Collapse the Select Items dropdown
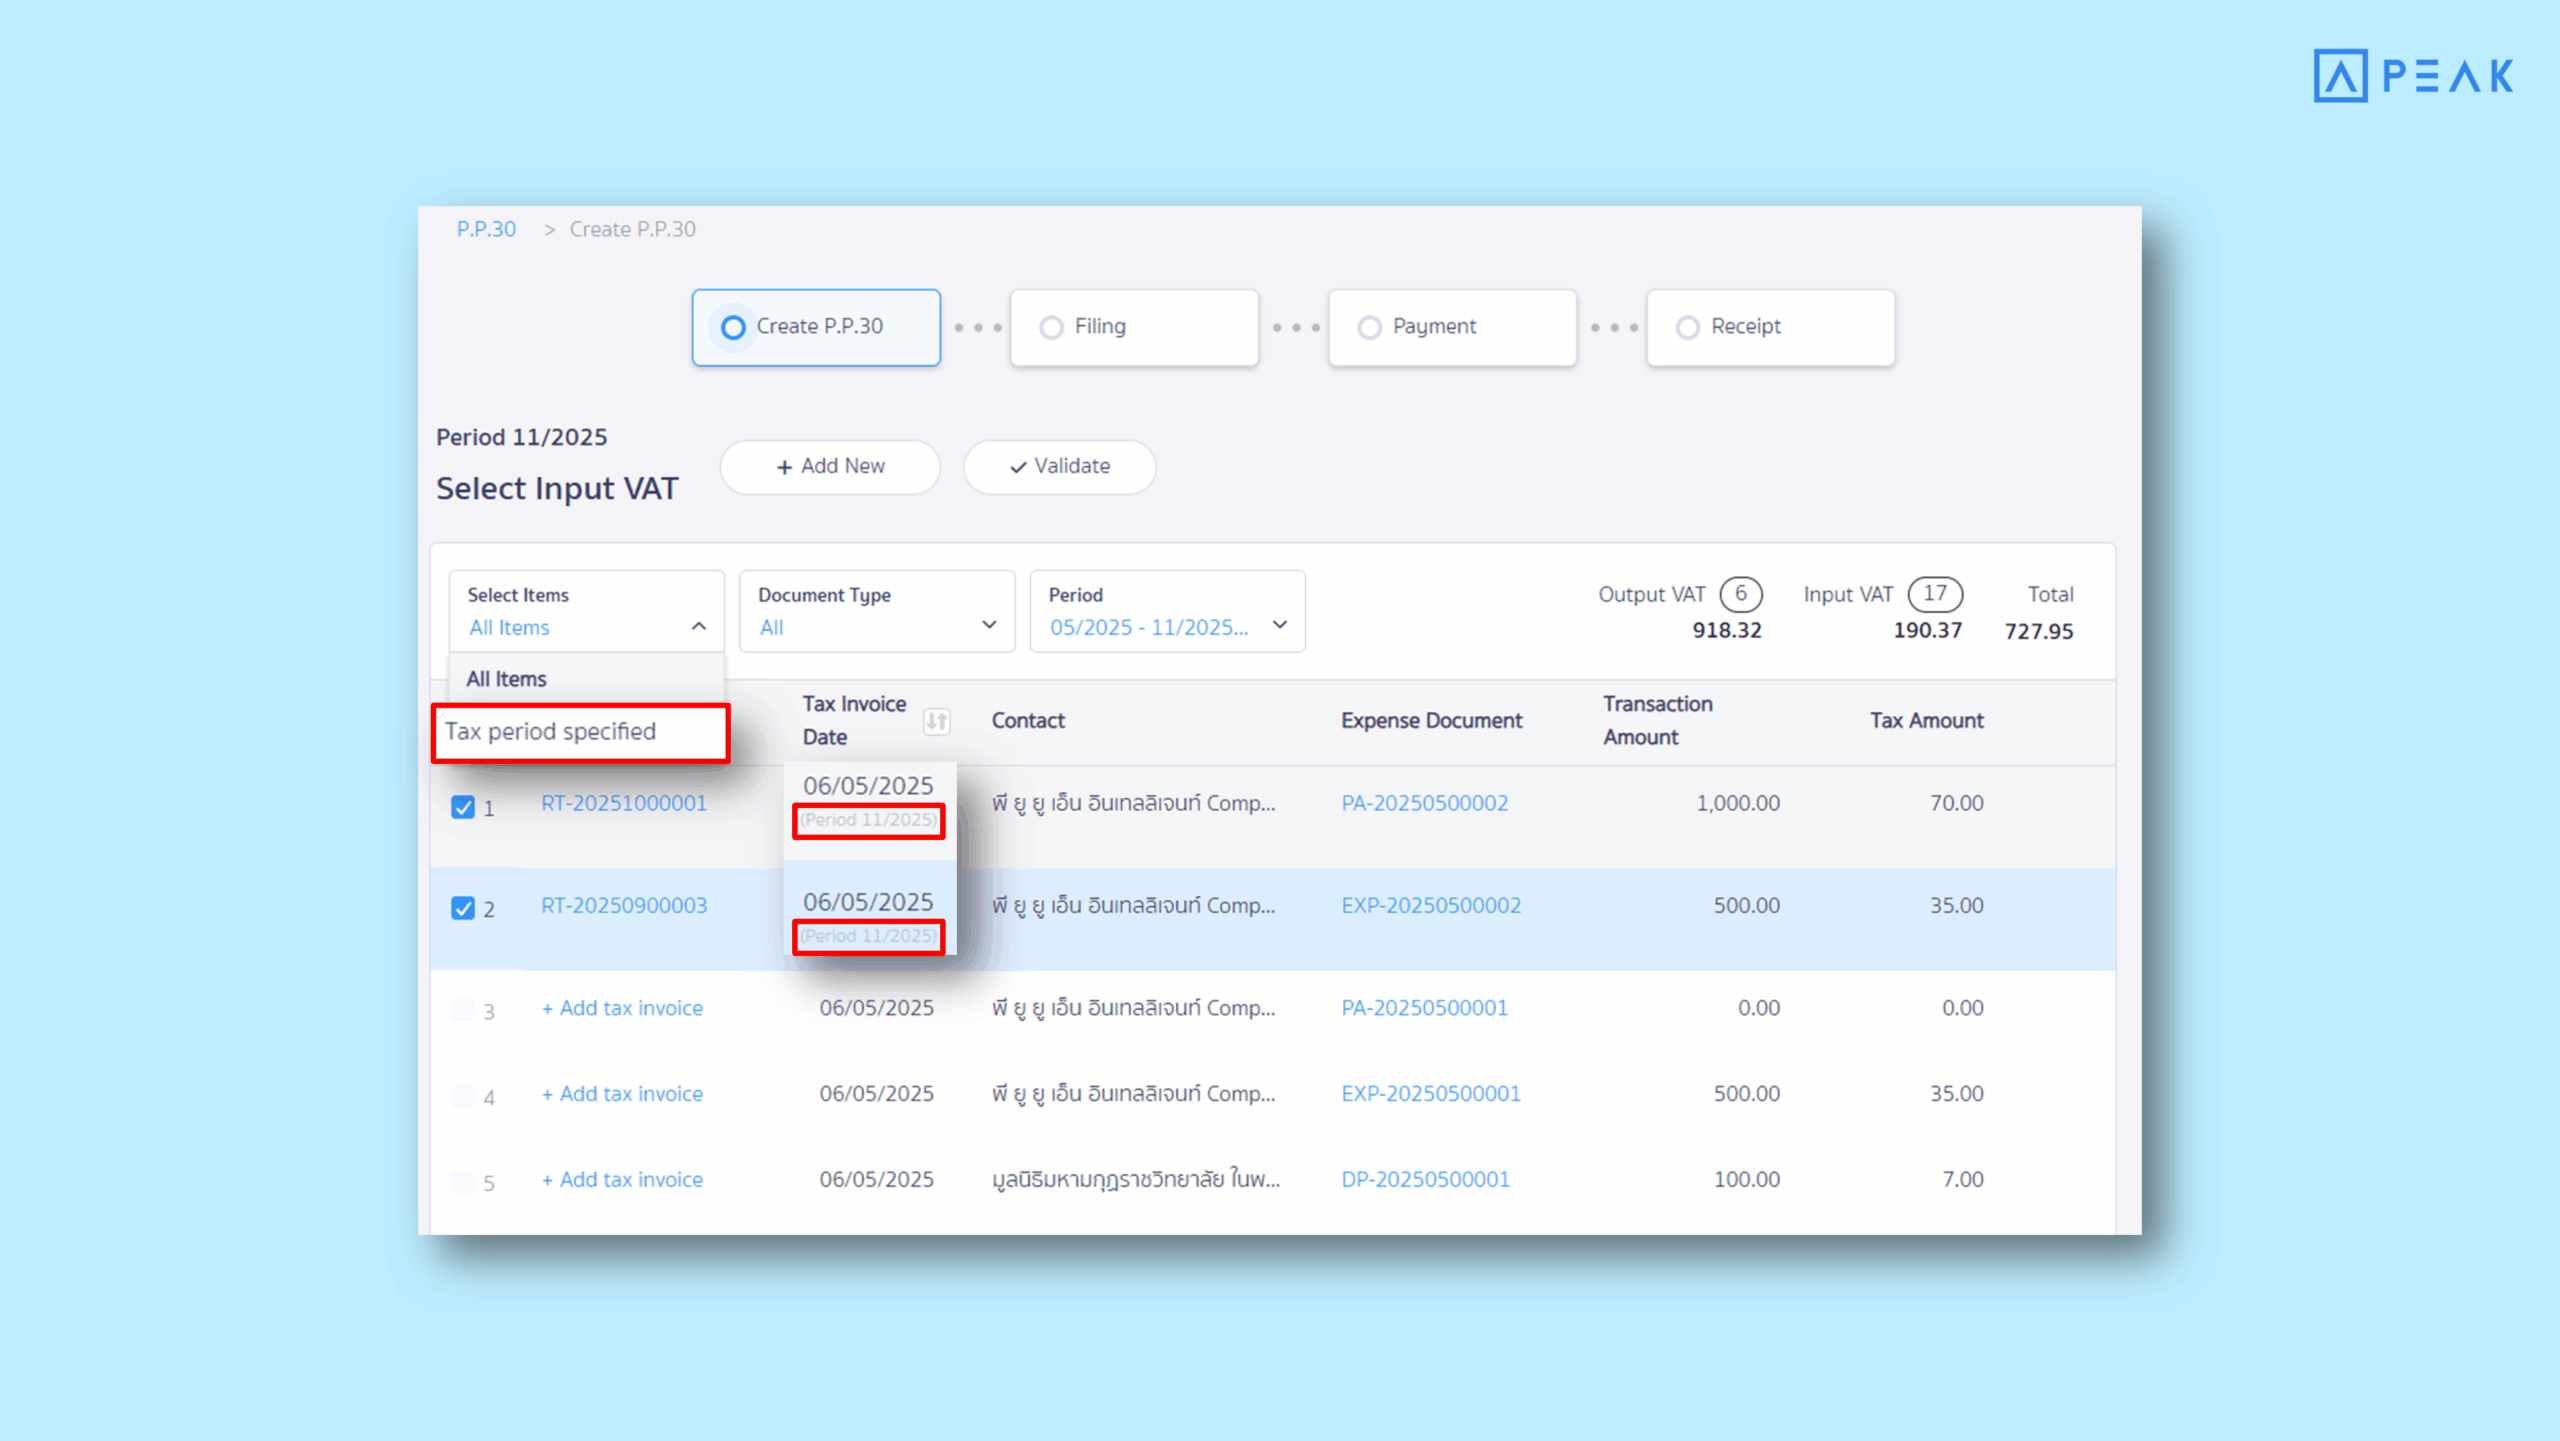2560x1441 pixels. (700, 626)
